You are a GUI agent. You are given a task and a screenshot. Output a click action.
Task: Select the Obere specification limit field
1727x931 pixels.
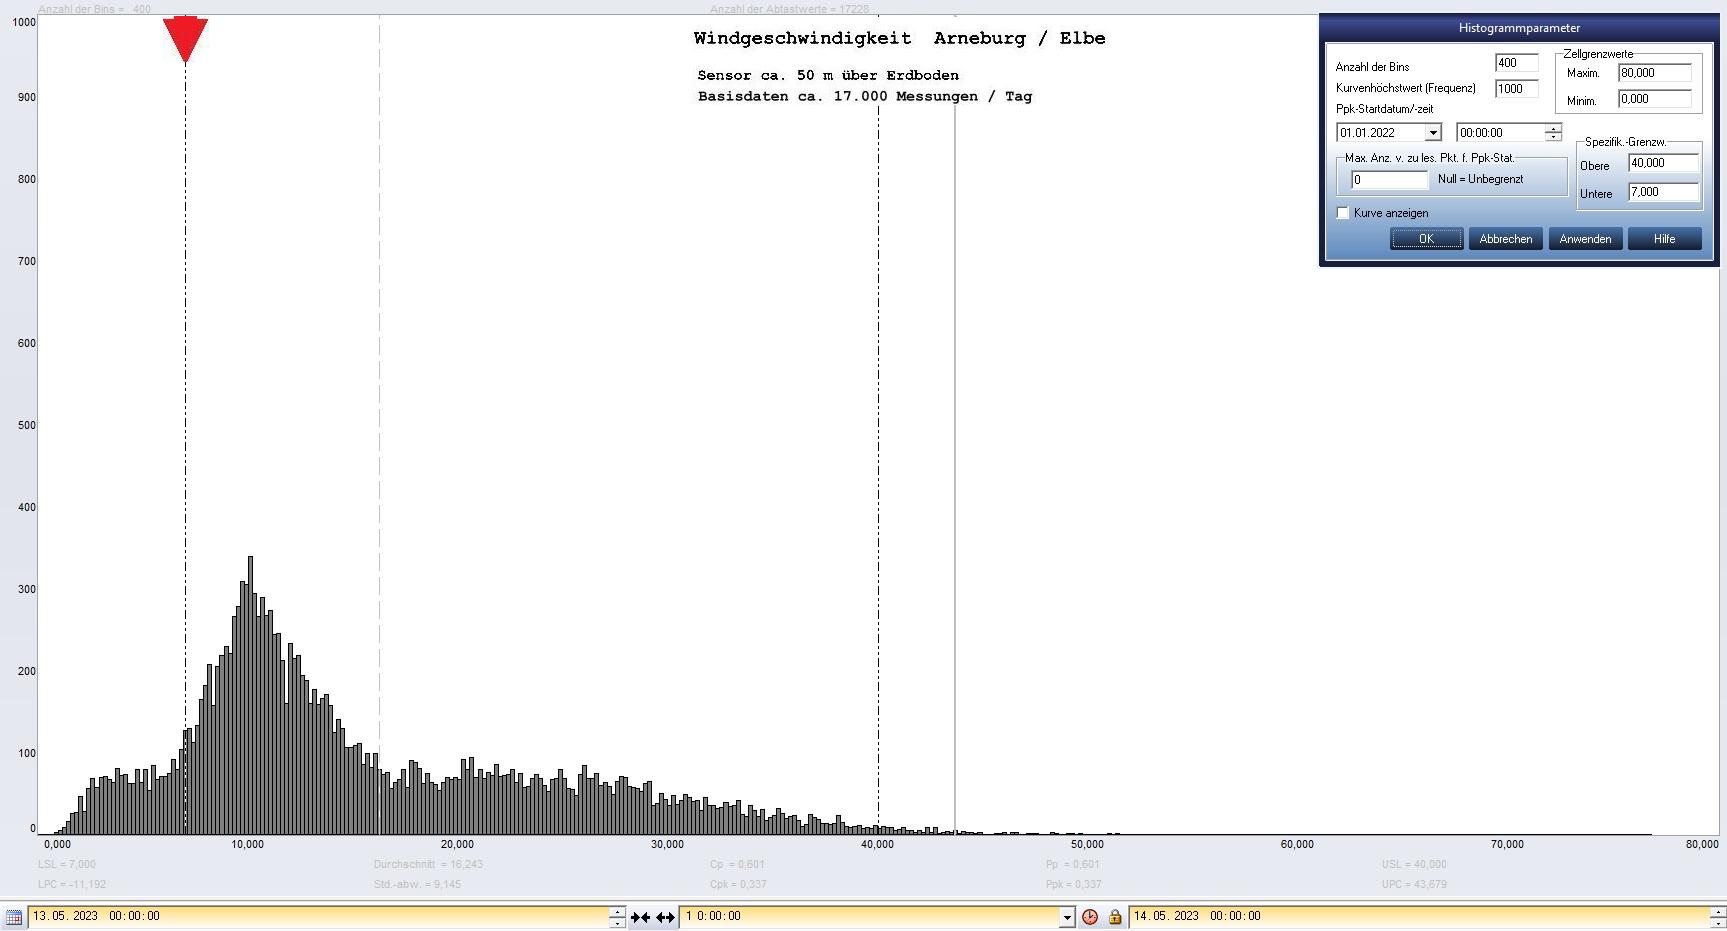[1662, 163]
